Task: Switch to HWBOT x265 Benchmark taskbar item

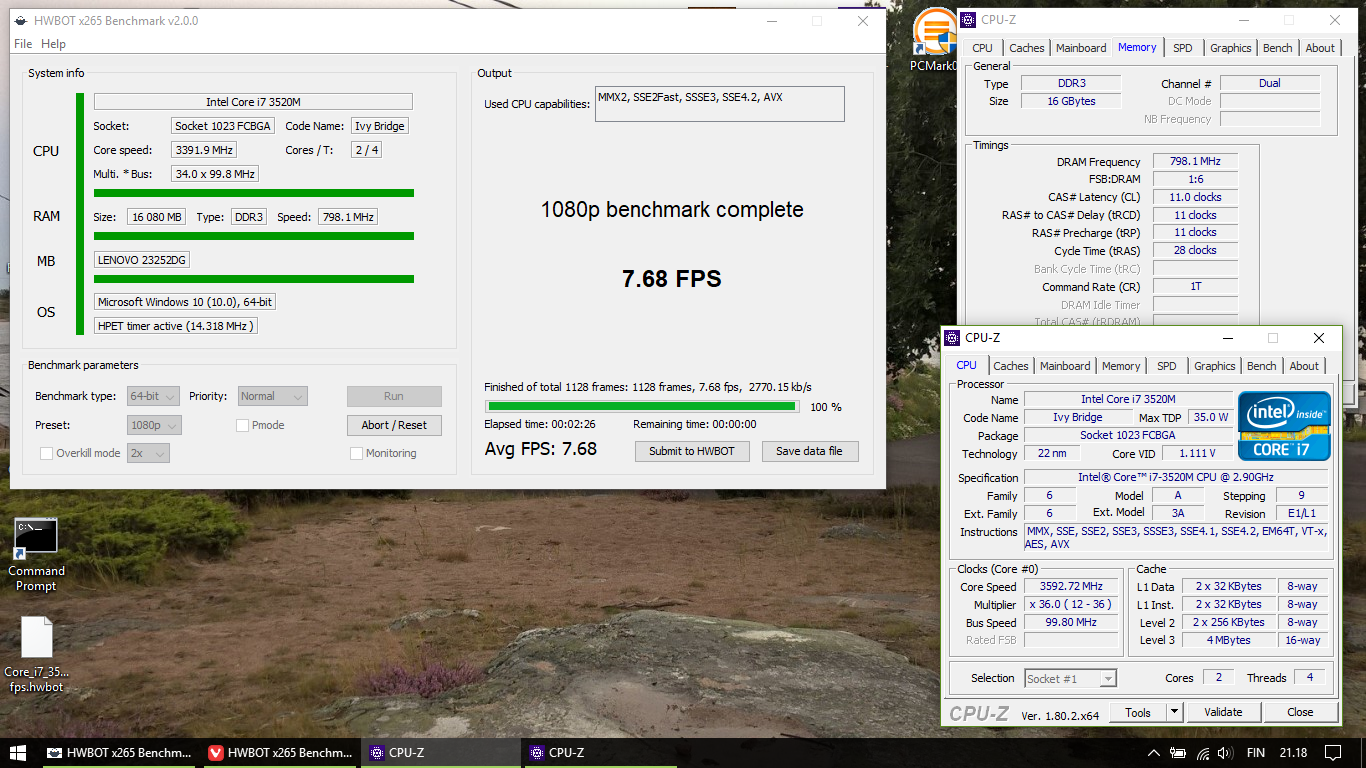Action: 120,753
